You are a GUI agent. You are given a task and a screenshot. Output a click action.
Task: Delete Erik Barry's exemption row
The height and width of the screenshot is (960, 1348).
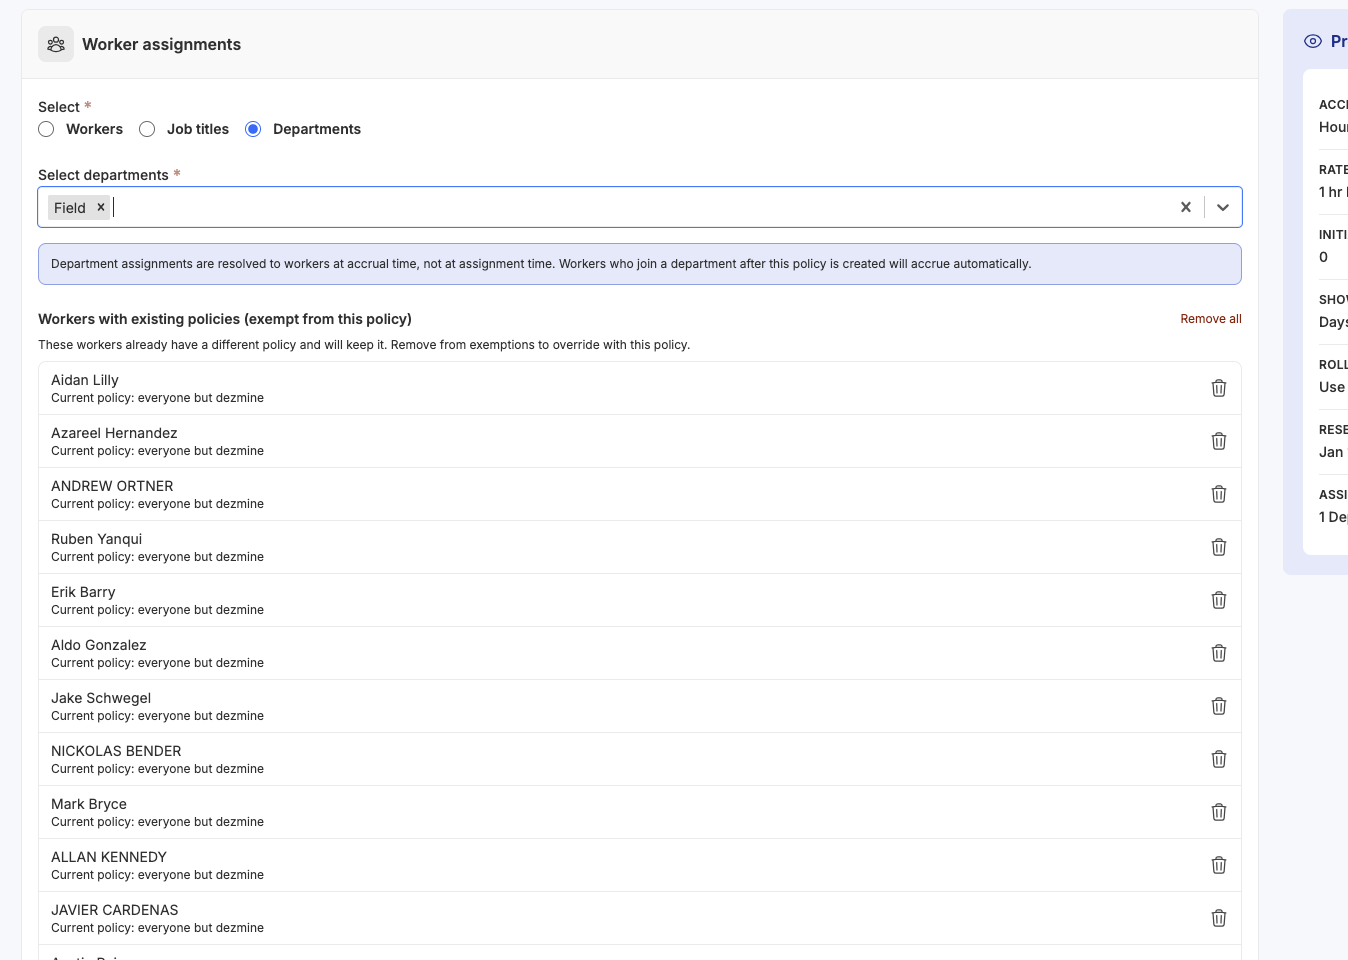tap(1218, 600)
